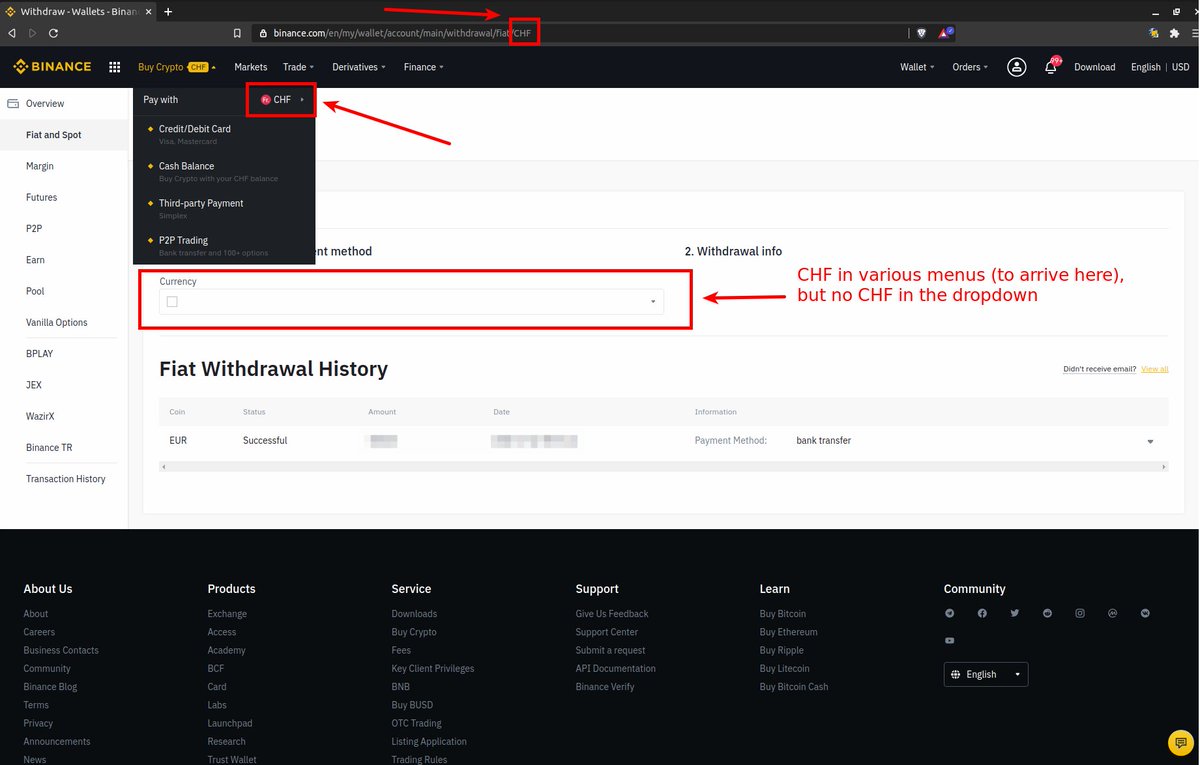Viewport: 1200px width, 765px height.
Task: Click USD currency in header
Action: [1181, 67]
